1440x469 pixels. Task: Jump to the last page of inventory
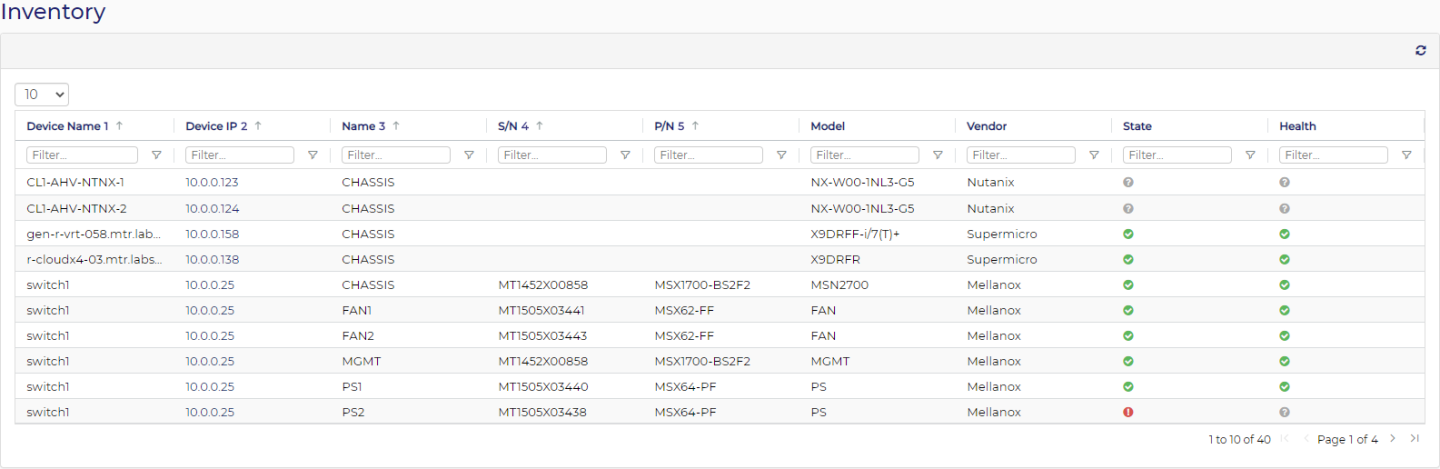coord(1414,439)
